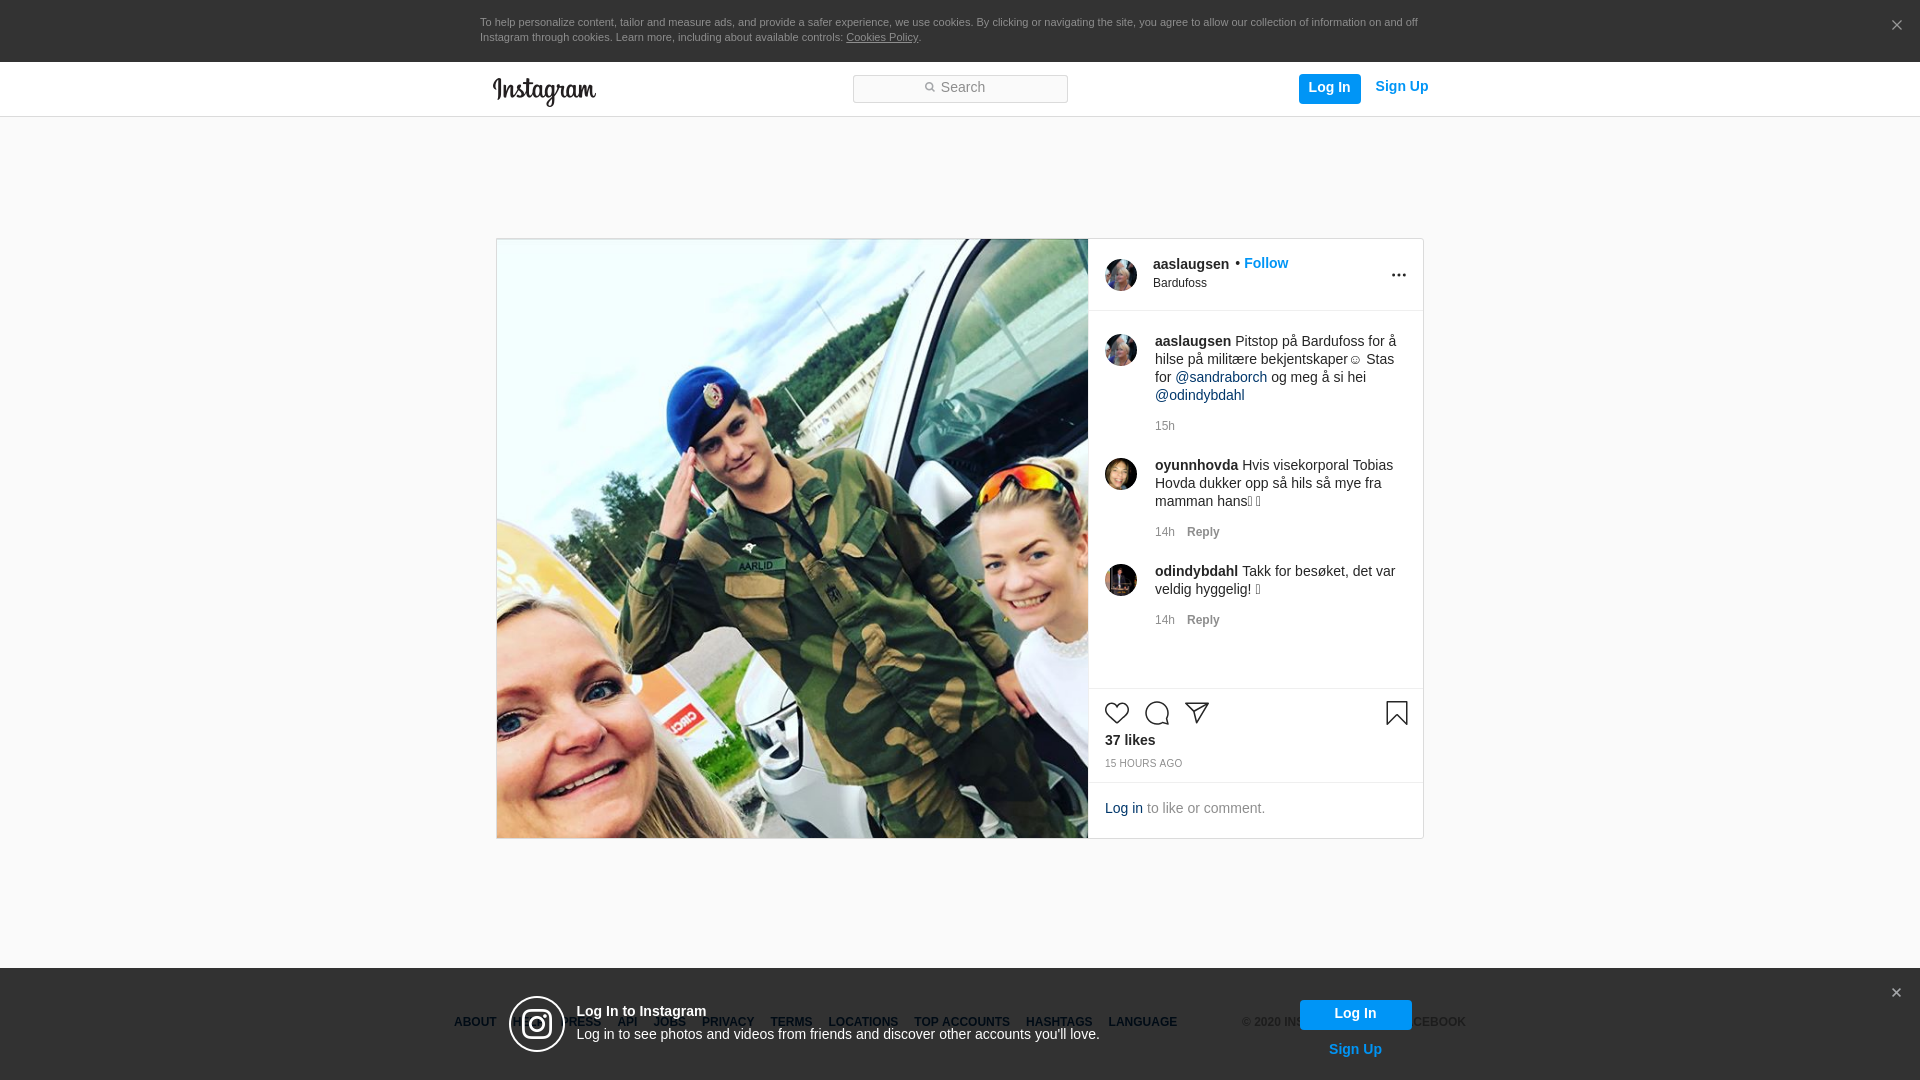1920x1080 pixels.
Task: Click aaslaugsen avatar beside the caption
Action: [1121, 350]
